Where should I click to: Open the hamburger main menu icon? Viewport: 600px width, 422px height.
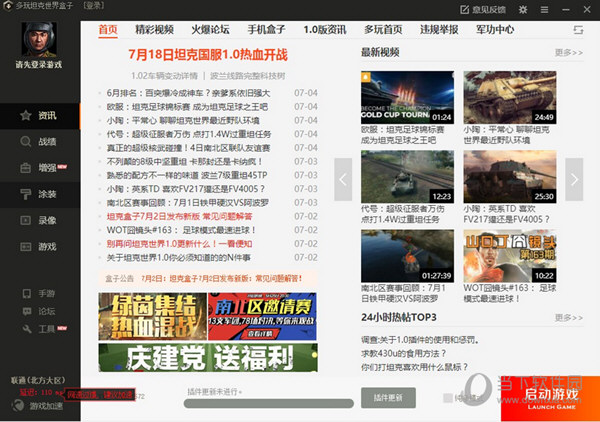[x=544, y=10]
